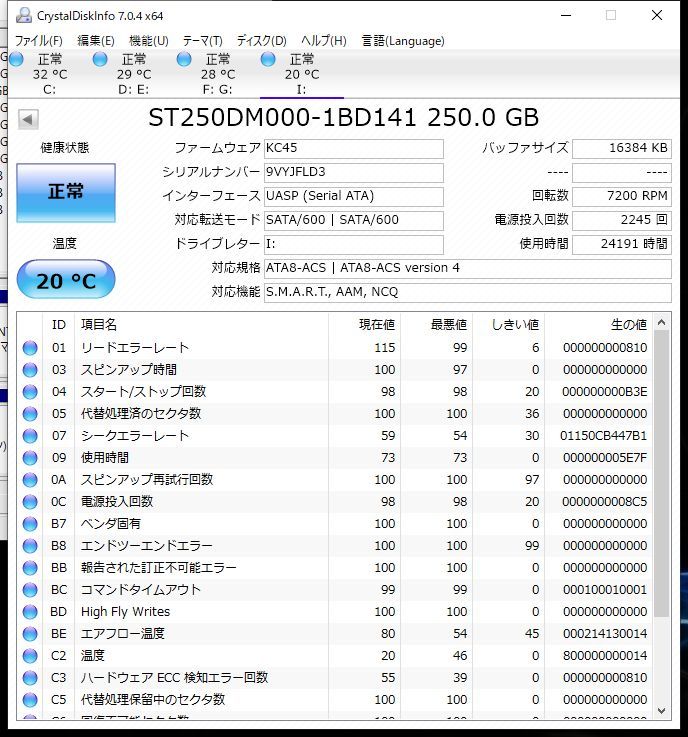
Task: Click the transfer mode field SATA/600
Action: (353, 220)
